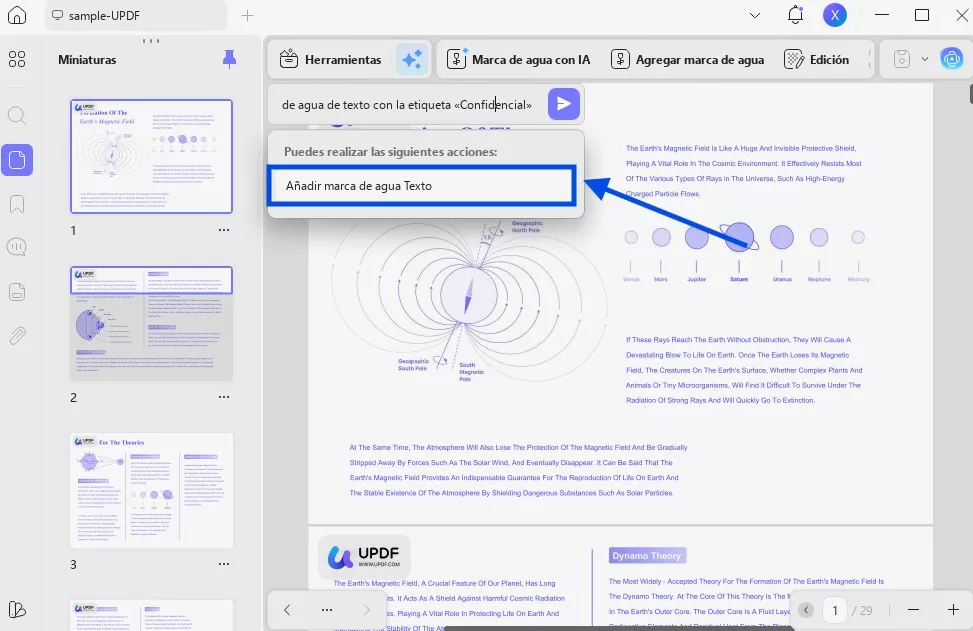Toggle the AI sparkle assistant button
The width and height of the screenshot is (973, 631).
412,60
